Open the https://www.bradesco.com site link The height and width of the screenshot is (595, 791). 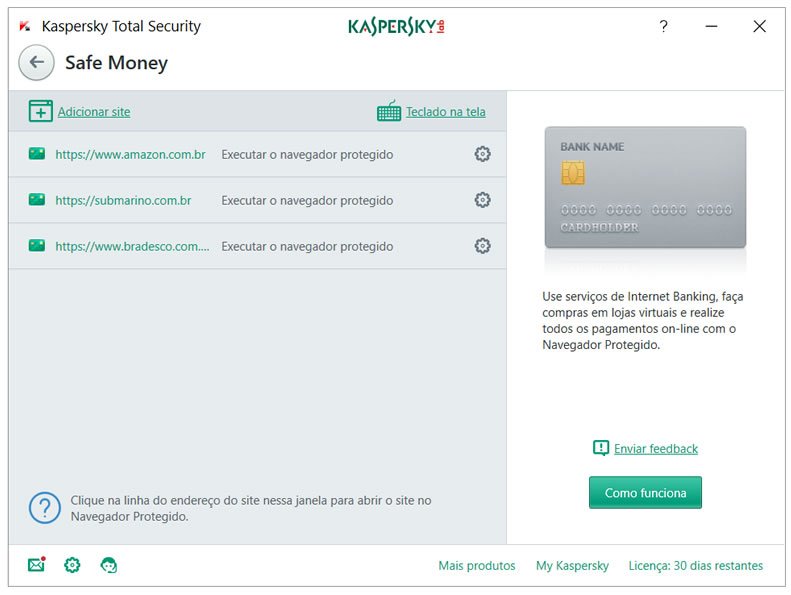click(x=132, y=246)
